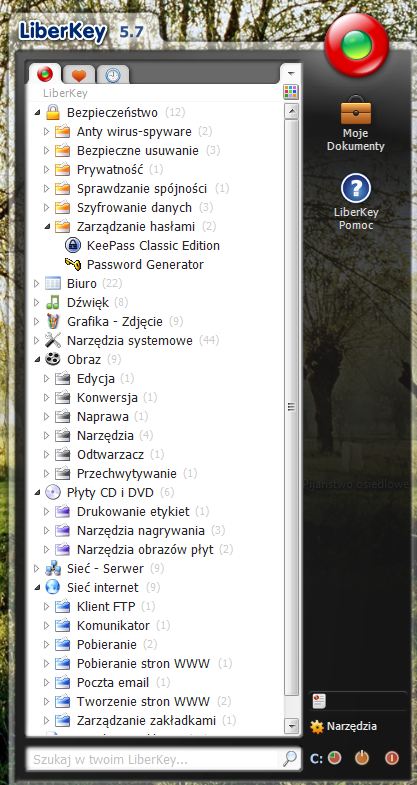Viewport: 417px width, 785px height.
Task: Click the big red-green LiberKey button
Action: [356, 45]
